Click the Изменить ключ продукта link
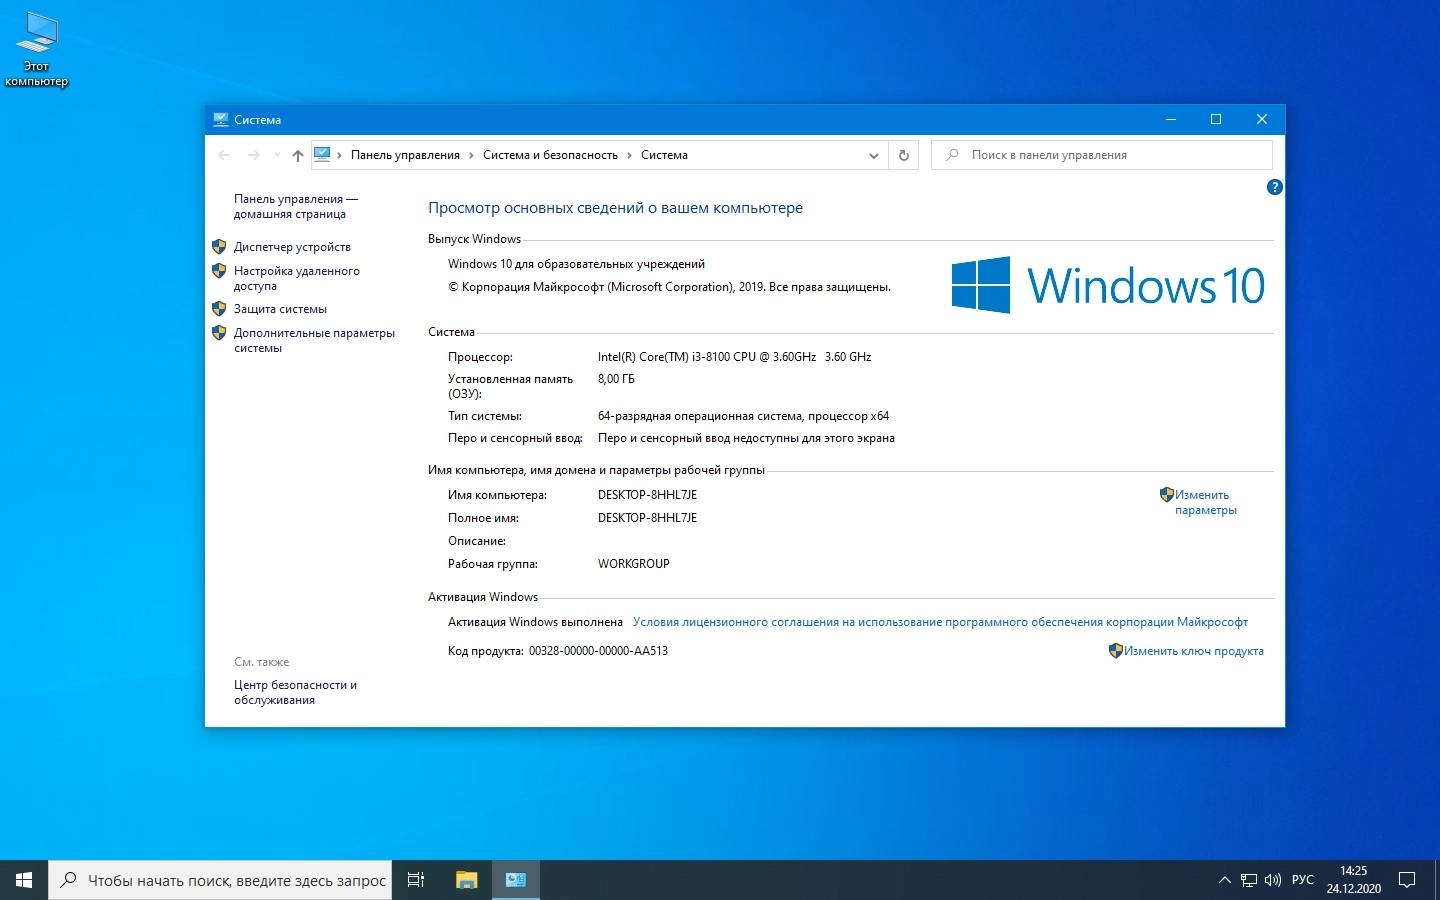The height and width of the screenshot is (900, 1440). coord(1193,651)
